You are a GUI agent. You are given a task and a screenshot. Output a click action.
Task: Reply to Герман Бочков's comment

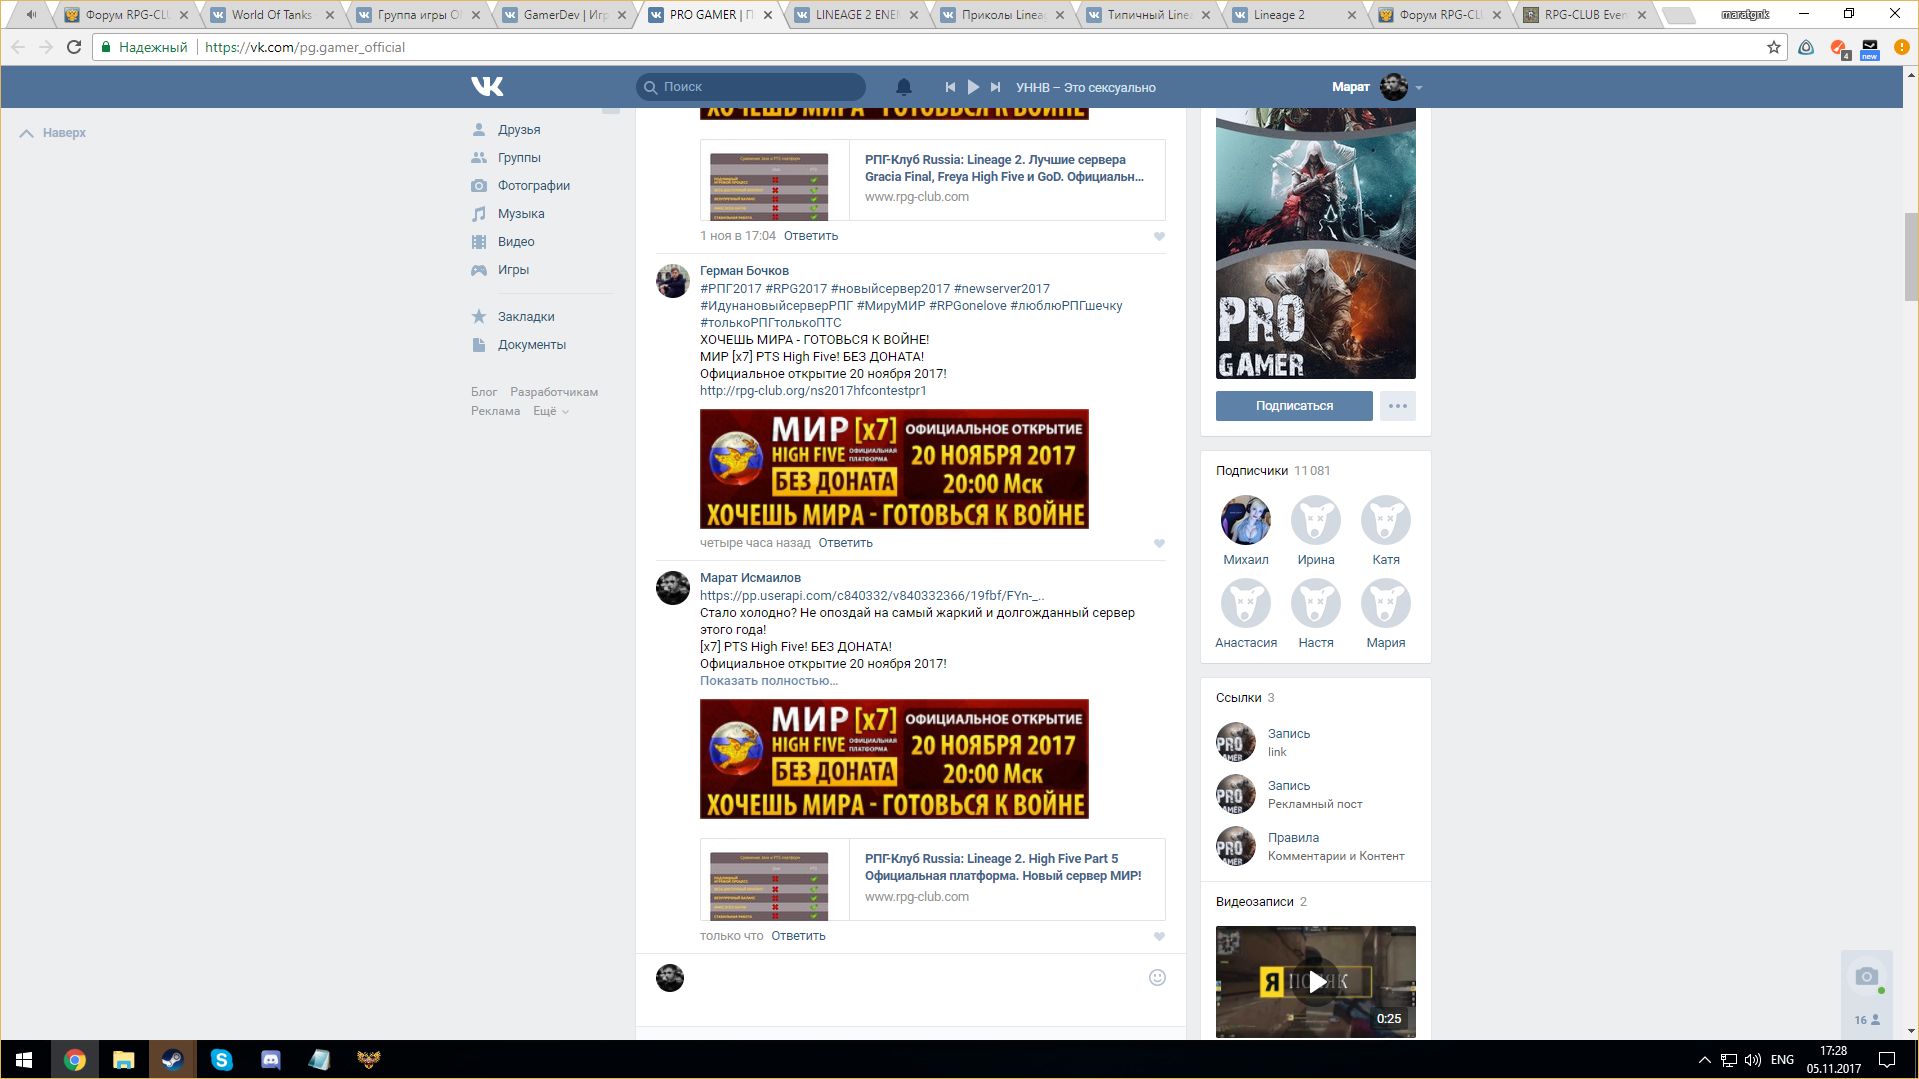[846, 543]
